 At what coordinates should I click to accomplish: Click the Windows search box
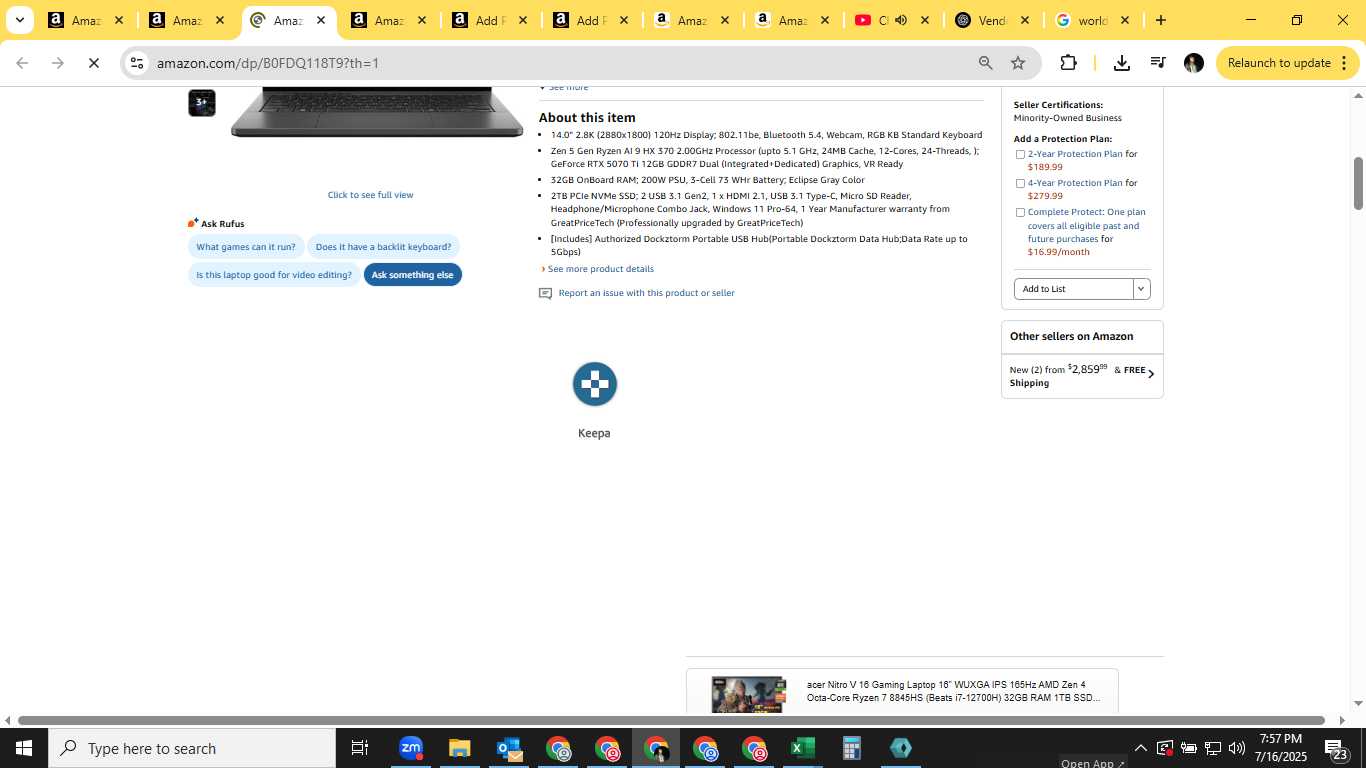192,748
